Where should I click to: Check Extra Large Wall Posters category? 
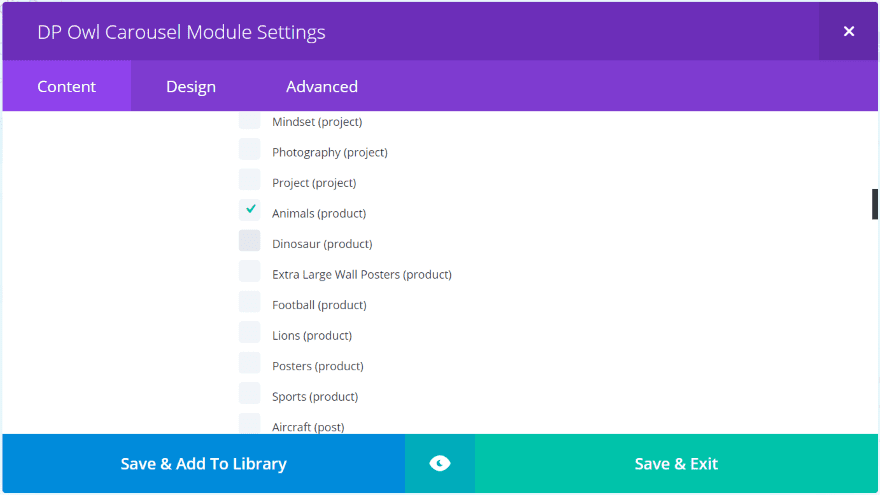coord(250,272)
